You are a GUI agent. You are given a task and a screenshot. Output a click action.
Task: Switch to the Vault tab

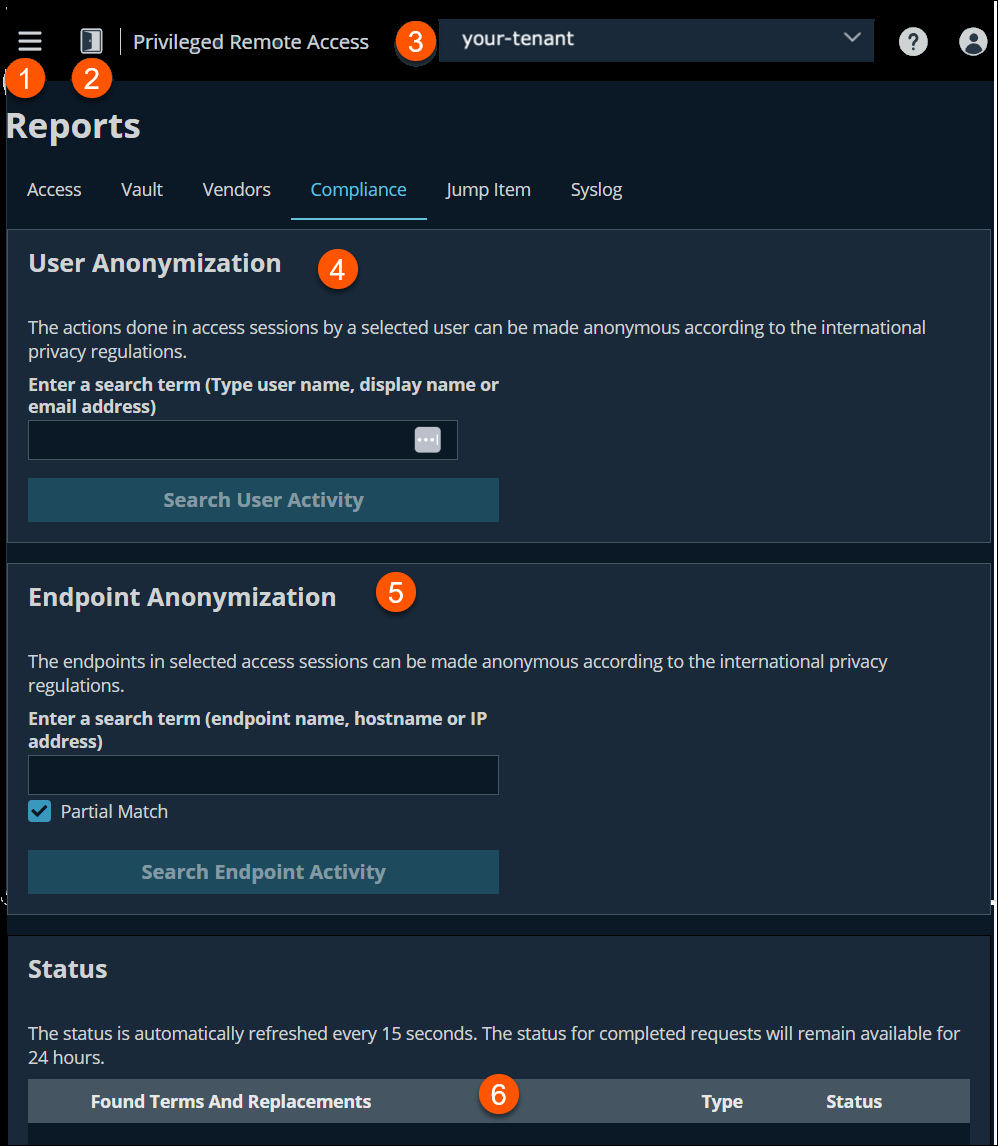coord(142,190)
